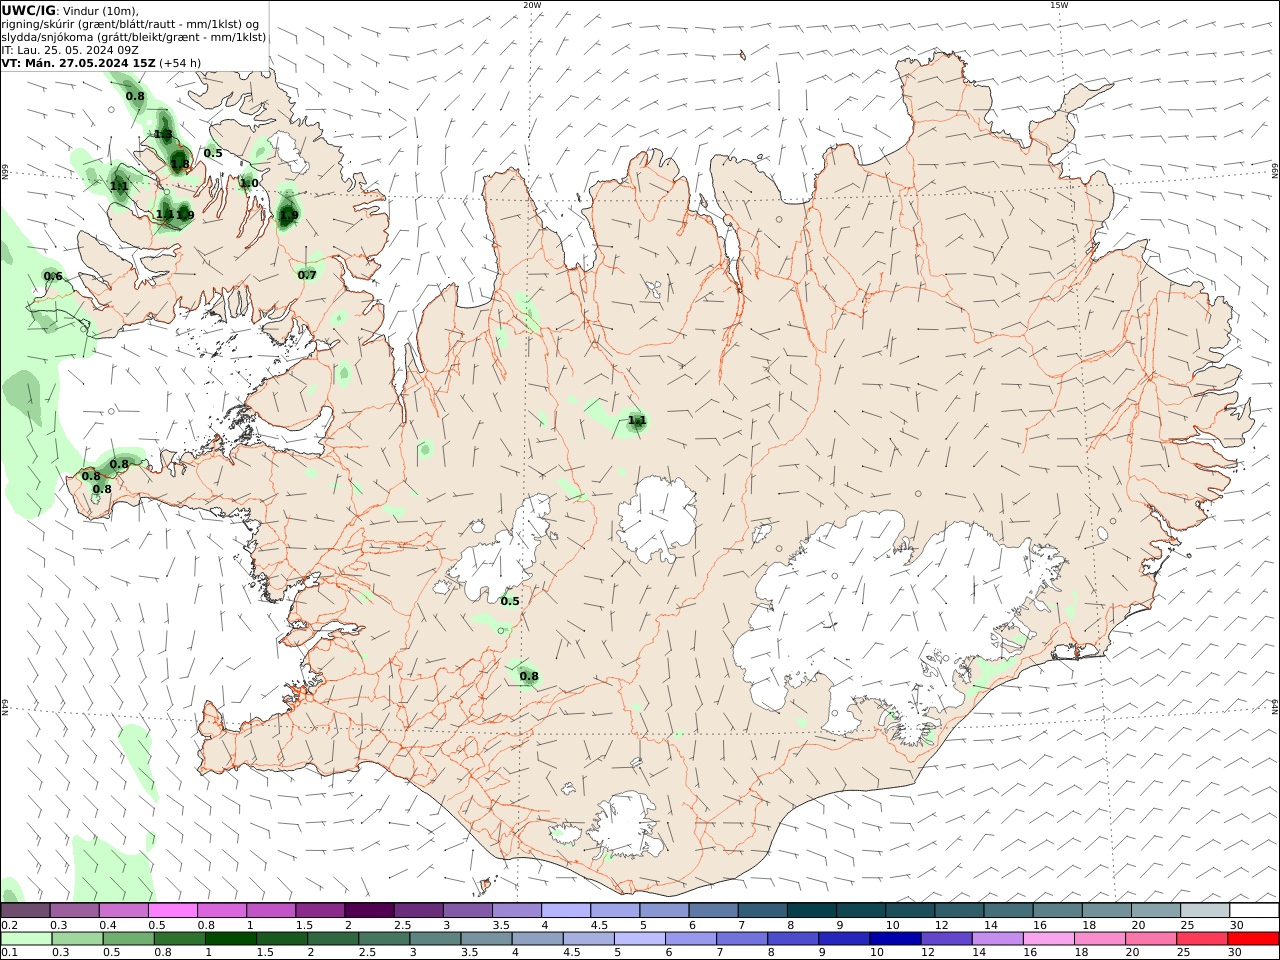Pick the white swatch labeled 30 in the top legend row
The width and height of the screenshot is (1280, 960).
tap(1253, 911)
